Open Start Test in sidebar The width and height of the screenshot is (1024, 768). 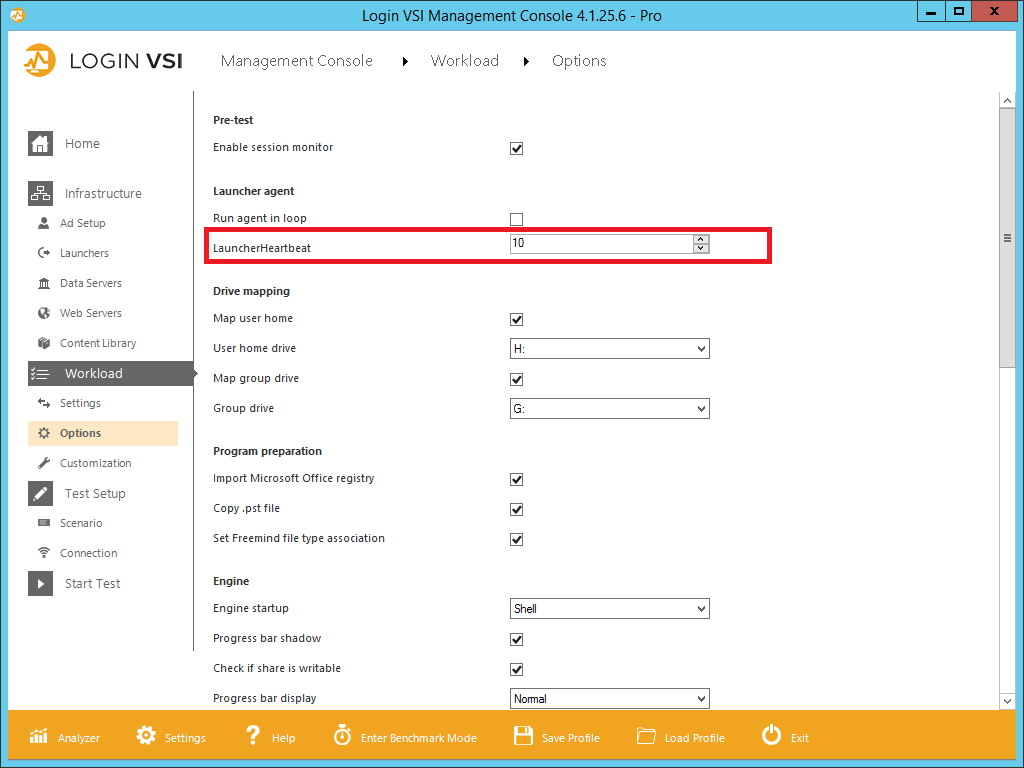click(93, 584)
